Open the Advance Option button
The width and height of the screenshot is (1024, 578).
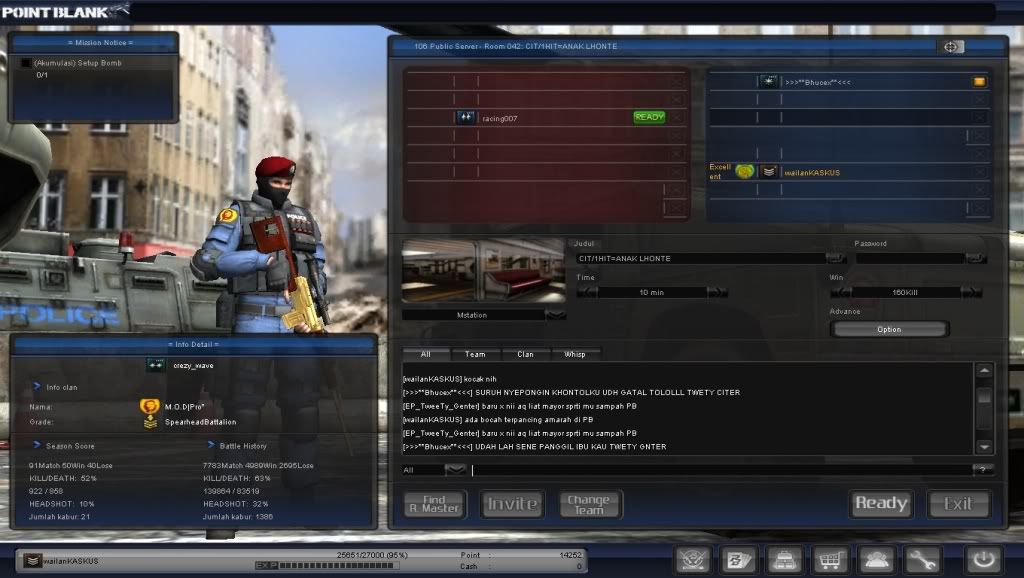pos(889,329)
